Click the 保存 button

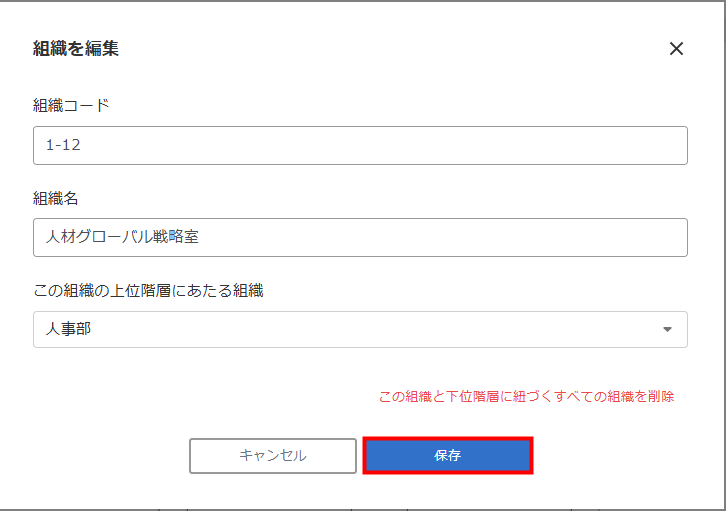coord(448,455)
